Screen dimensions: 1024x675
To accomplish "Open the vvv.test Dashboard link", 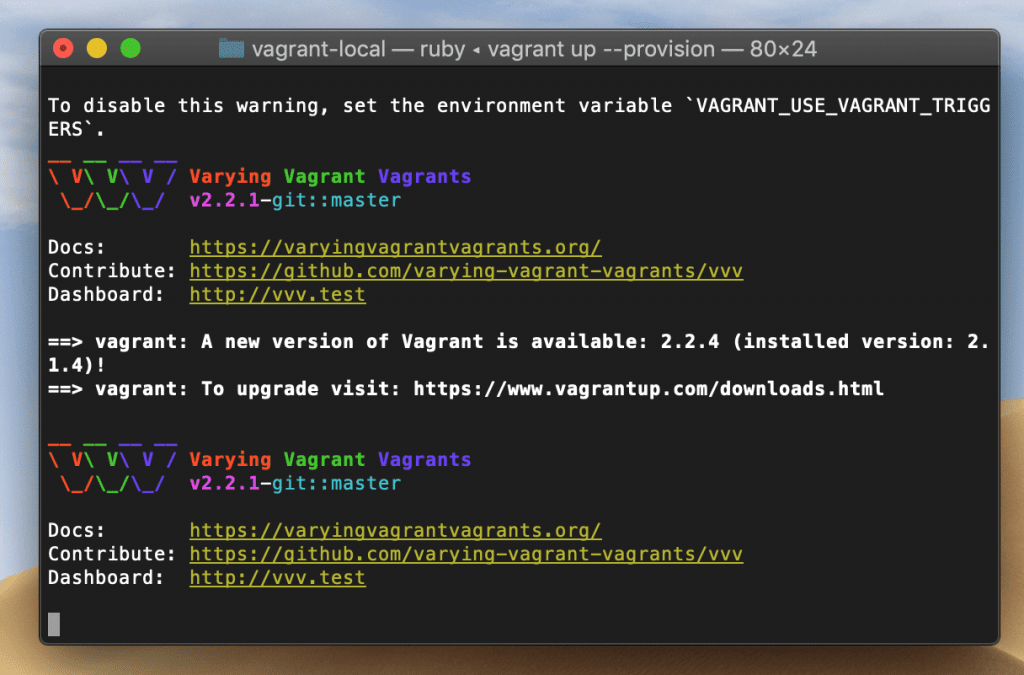I will point(277,295).
